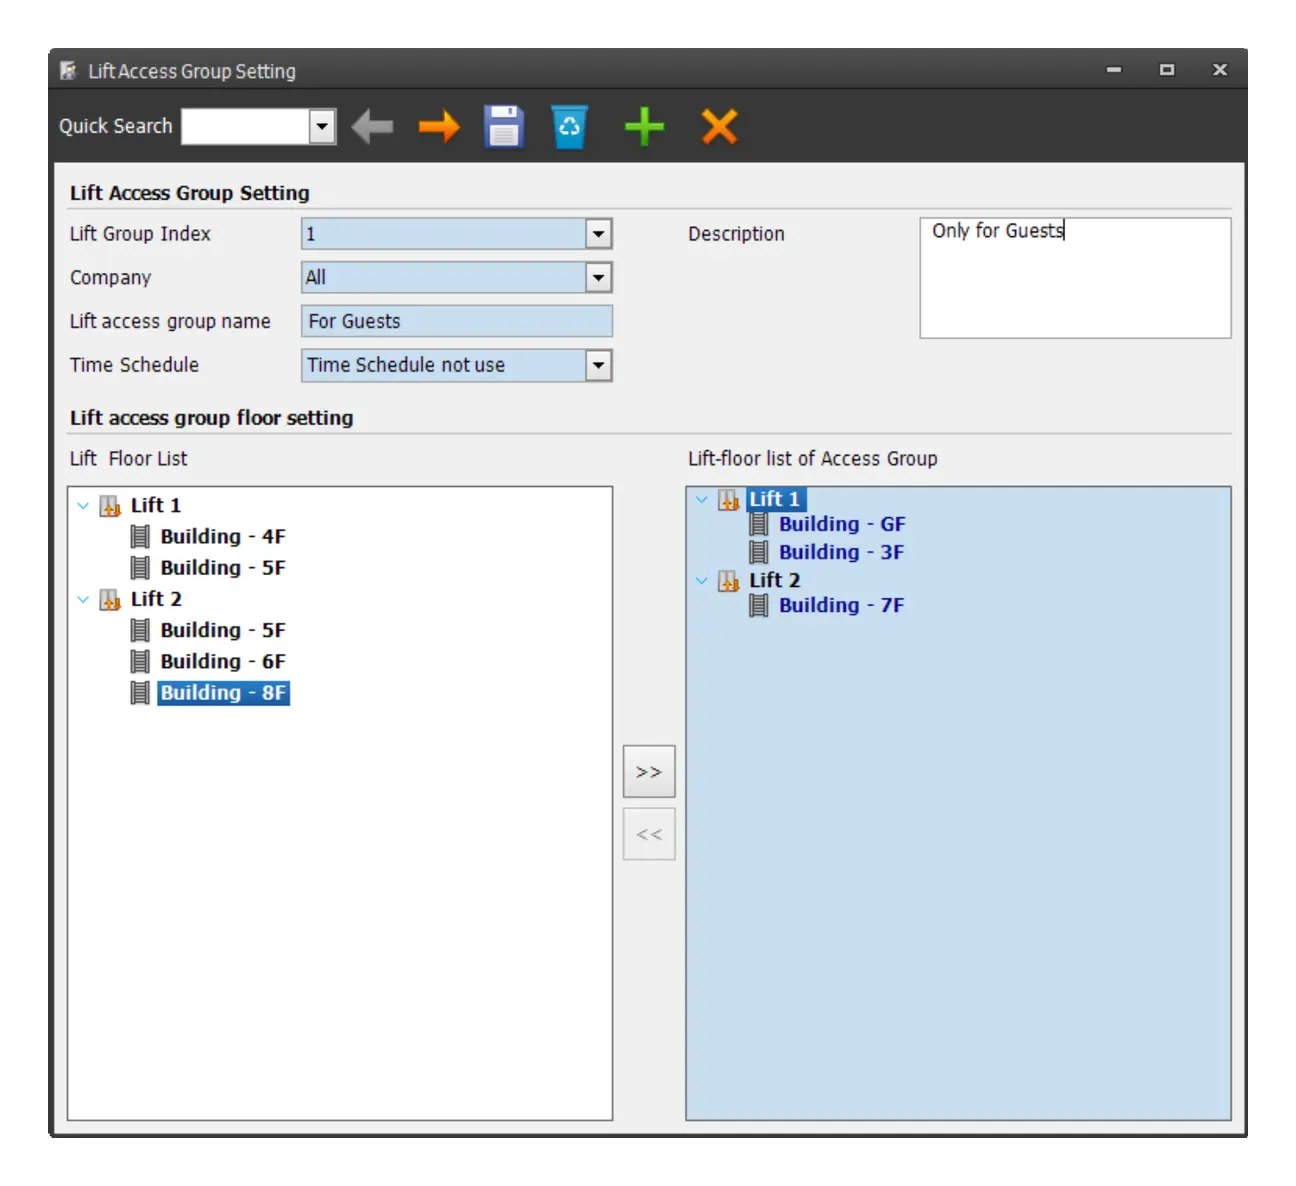The height and width of the screenshot is (1186, 1296).
Task: Click the Lift 2 icon in Access Group list
Action: [729, 581]
